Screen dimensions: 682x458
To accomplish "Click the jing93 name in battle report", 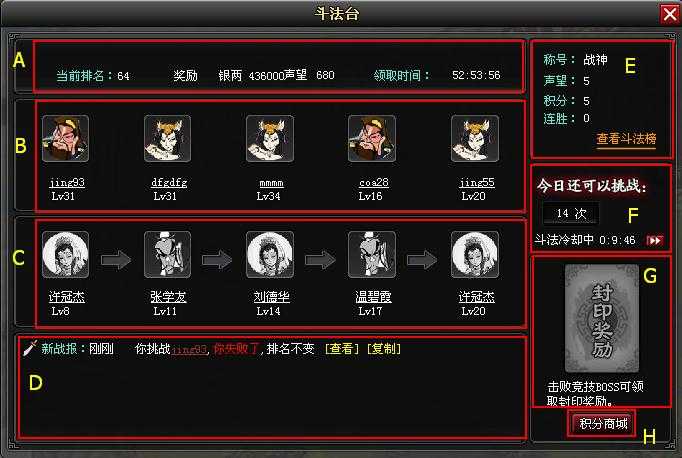I will (x=189, y=350).
